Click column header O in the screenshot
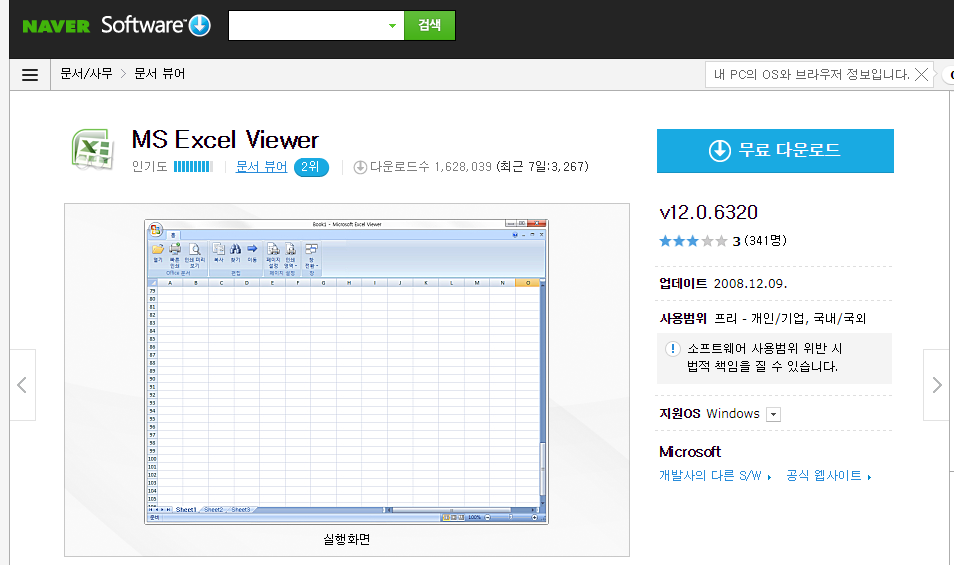 pos(527,283)
